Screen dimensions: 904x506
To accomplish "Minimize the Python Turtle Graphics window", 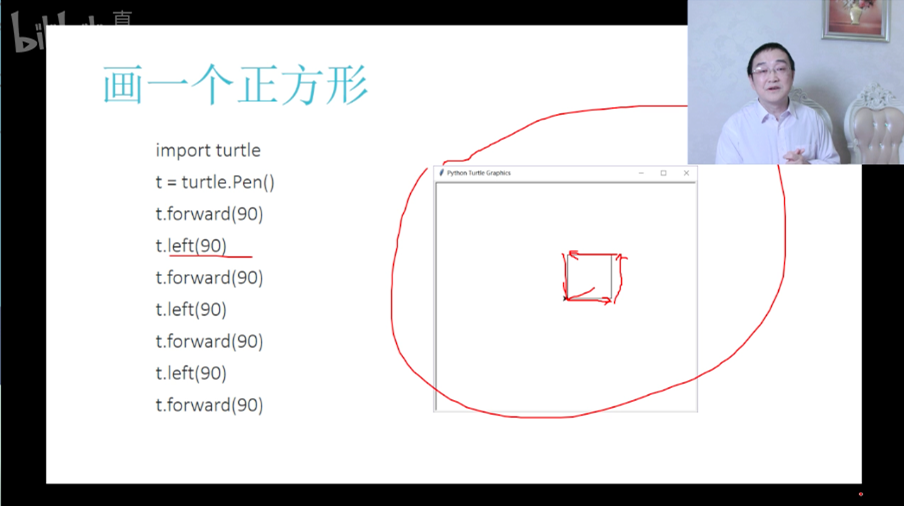I will coord(641,173).
